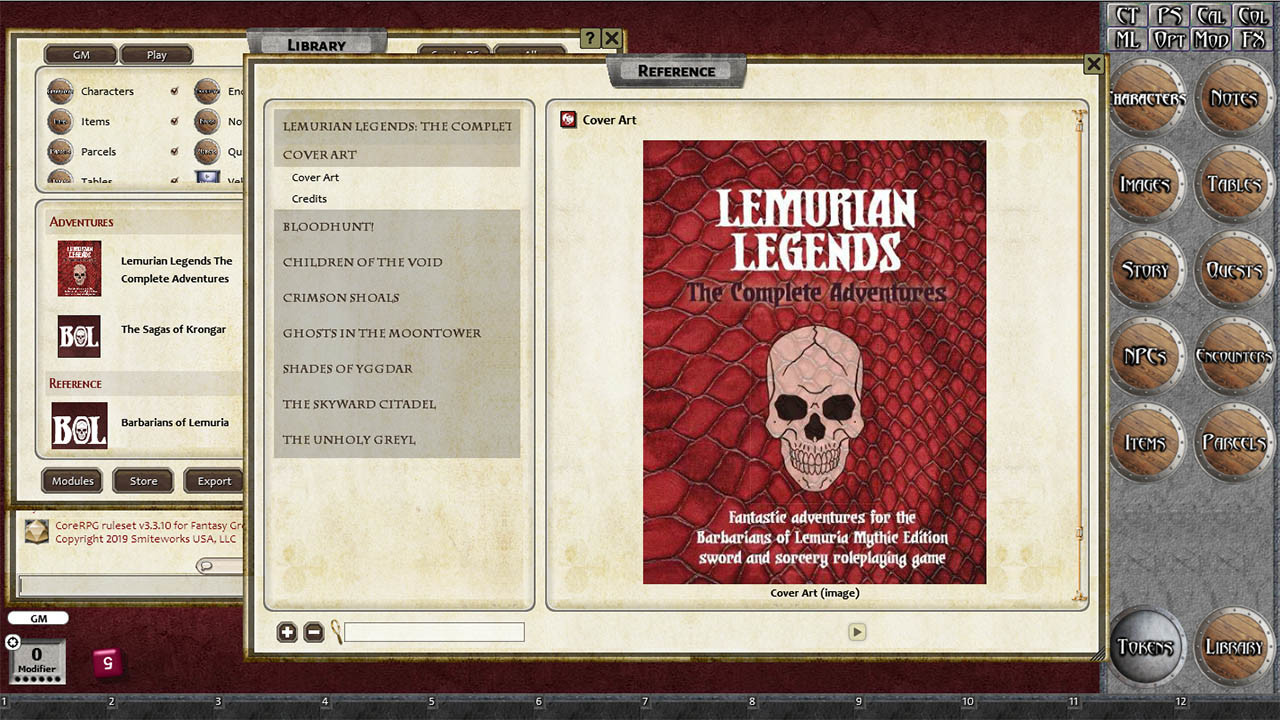Open the Encounters panel

tap(1232, 354)
